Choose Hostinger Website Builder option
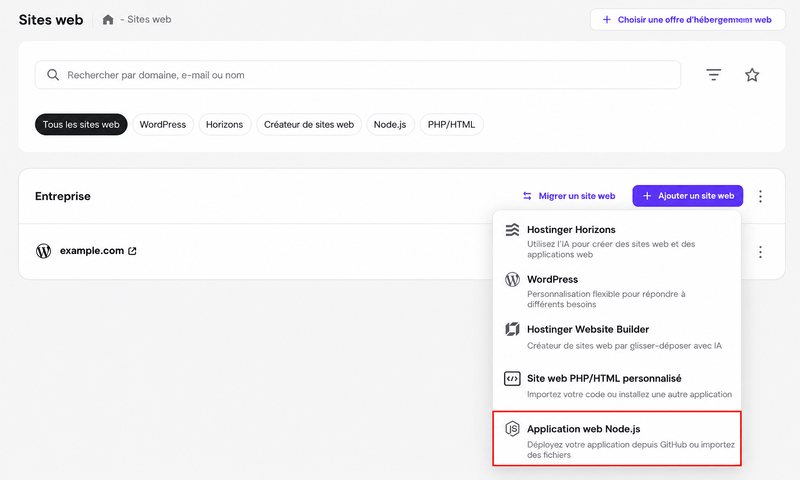Image resolution: width=800 pixels, height=480 pixels. pos(617,337)
